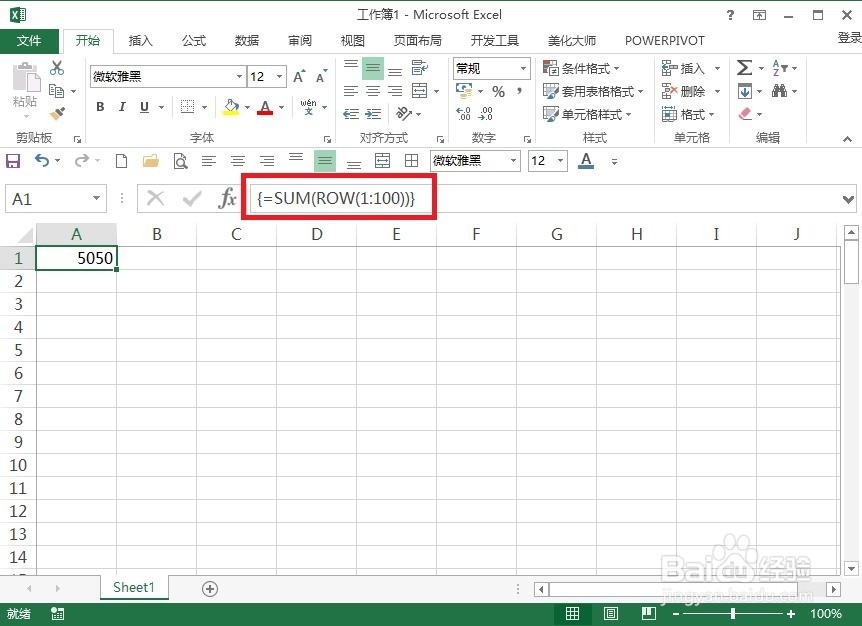Switch to the 公式 ribbon tab
This screenshot has height=626, width=862.
(193, 40)
